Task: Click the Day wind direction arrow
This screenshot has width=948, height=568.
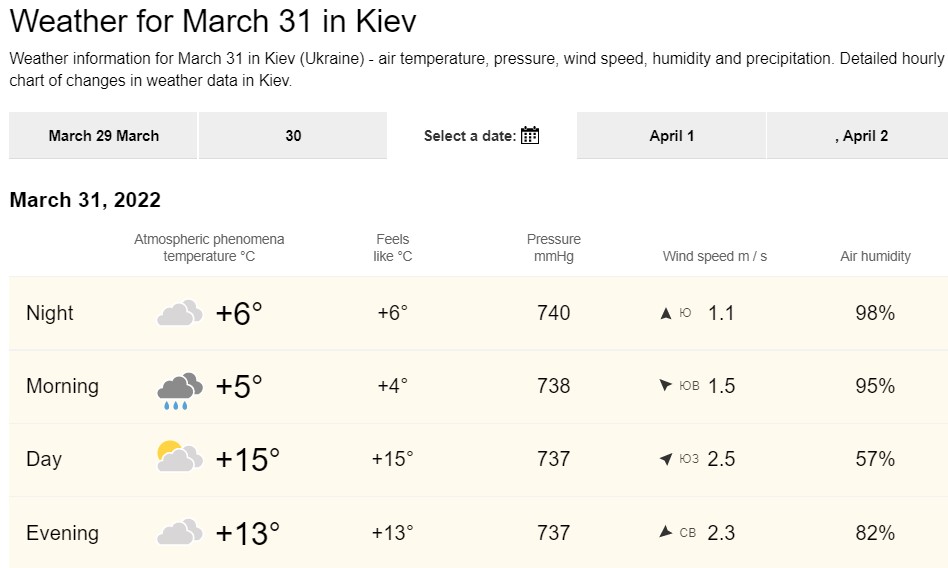Action: 666,459
